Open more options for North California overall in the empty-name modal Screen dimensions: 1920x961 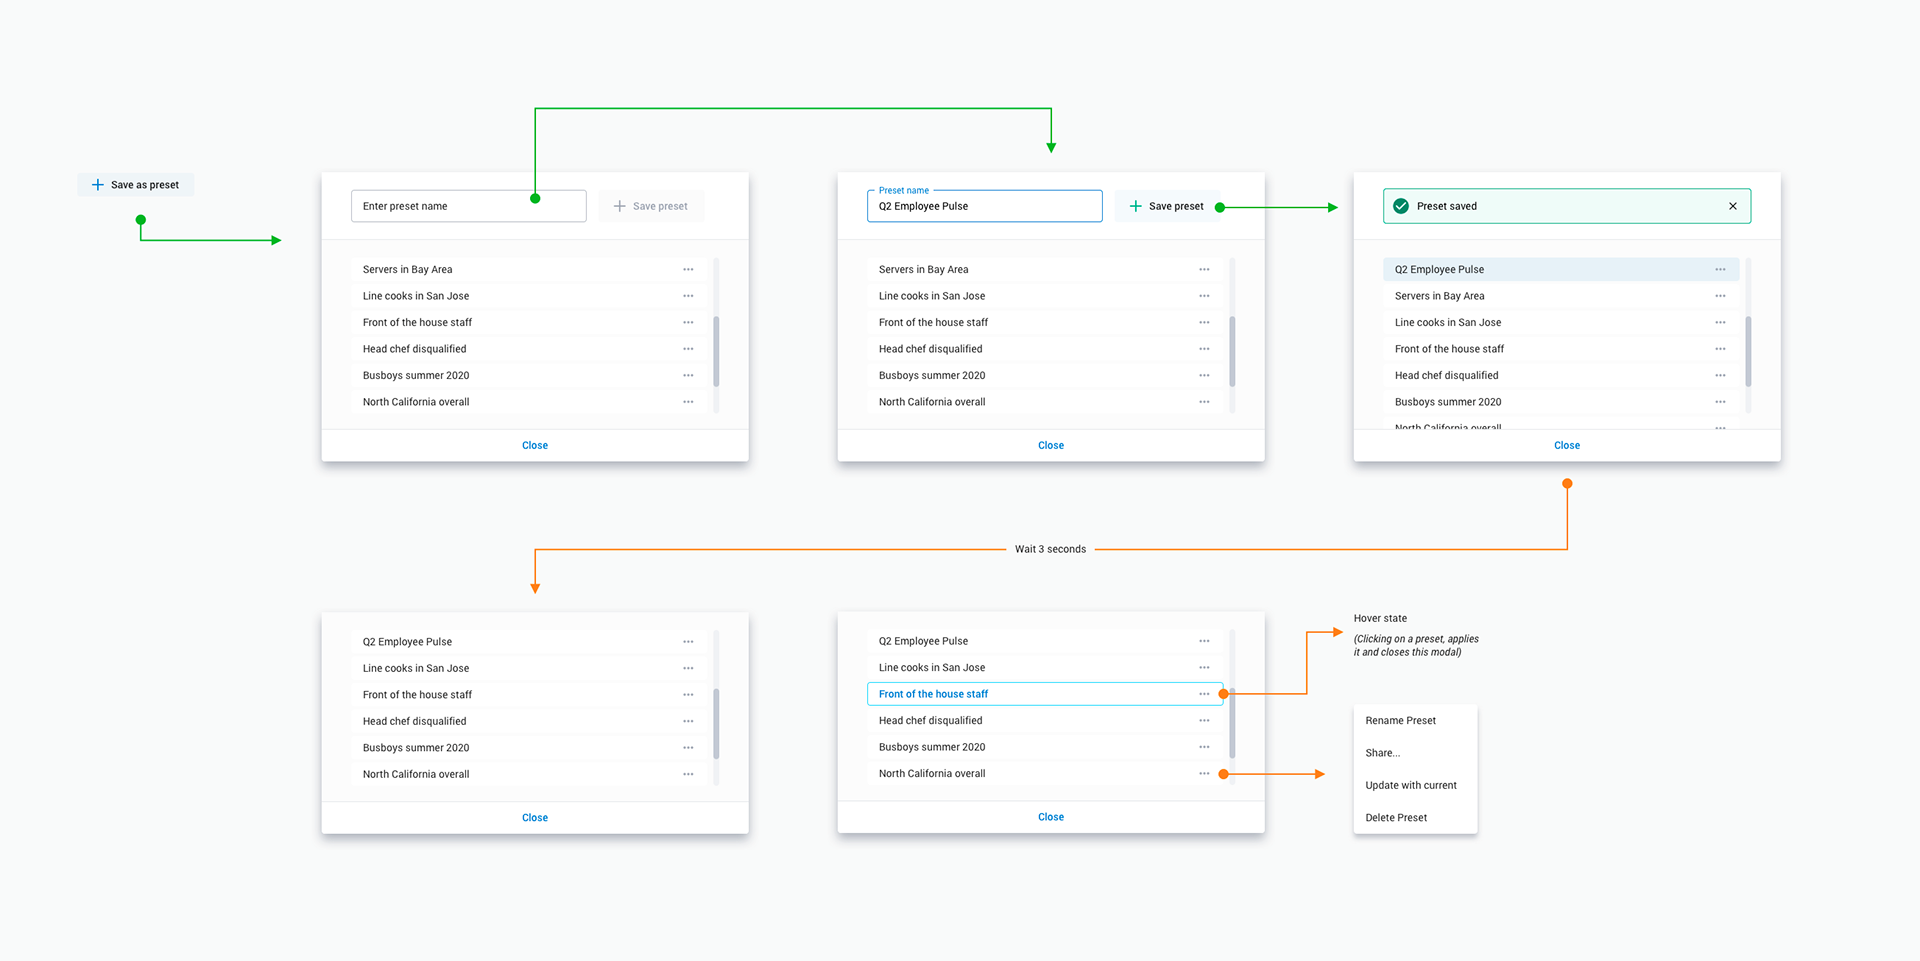coord(688,402)
